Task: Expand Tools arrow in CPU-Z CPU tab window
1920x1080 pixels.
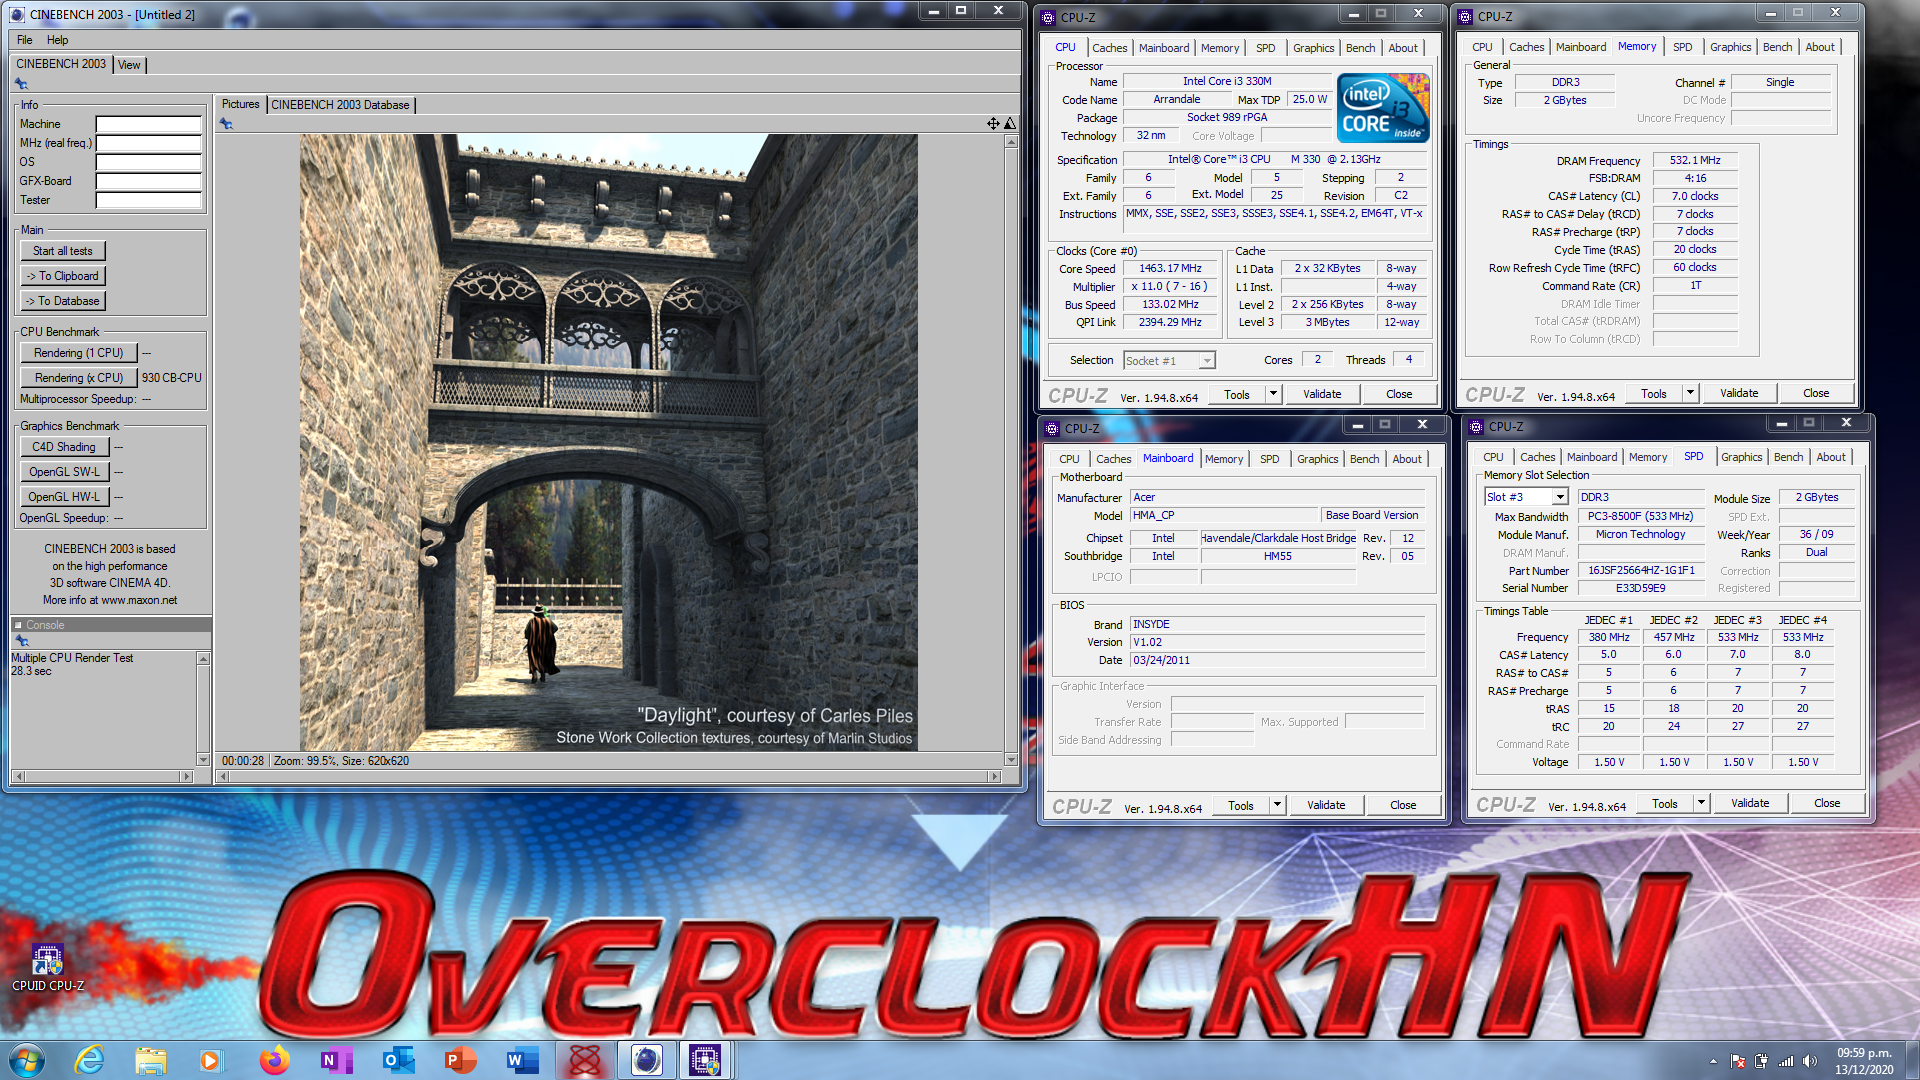Action: [1273, 394]
